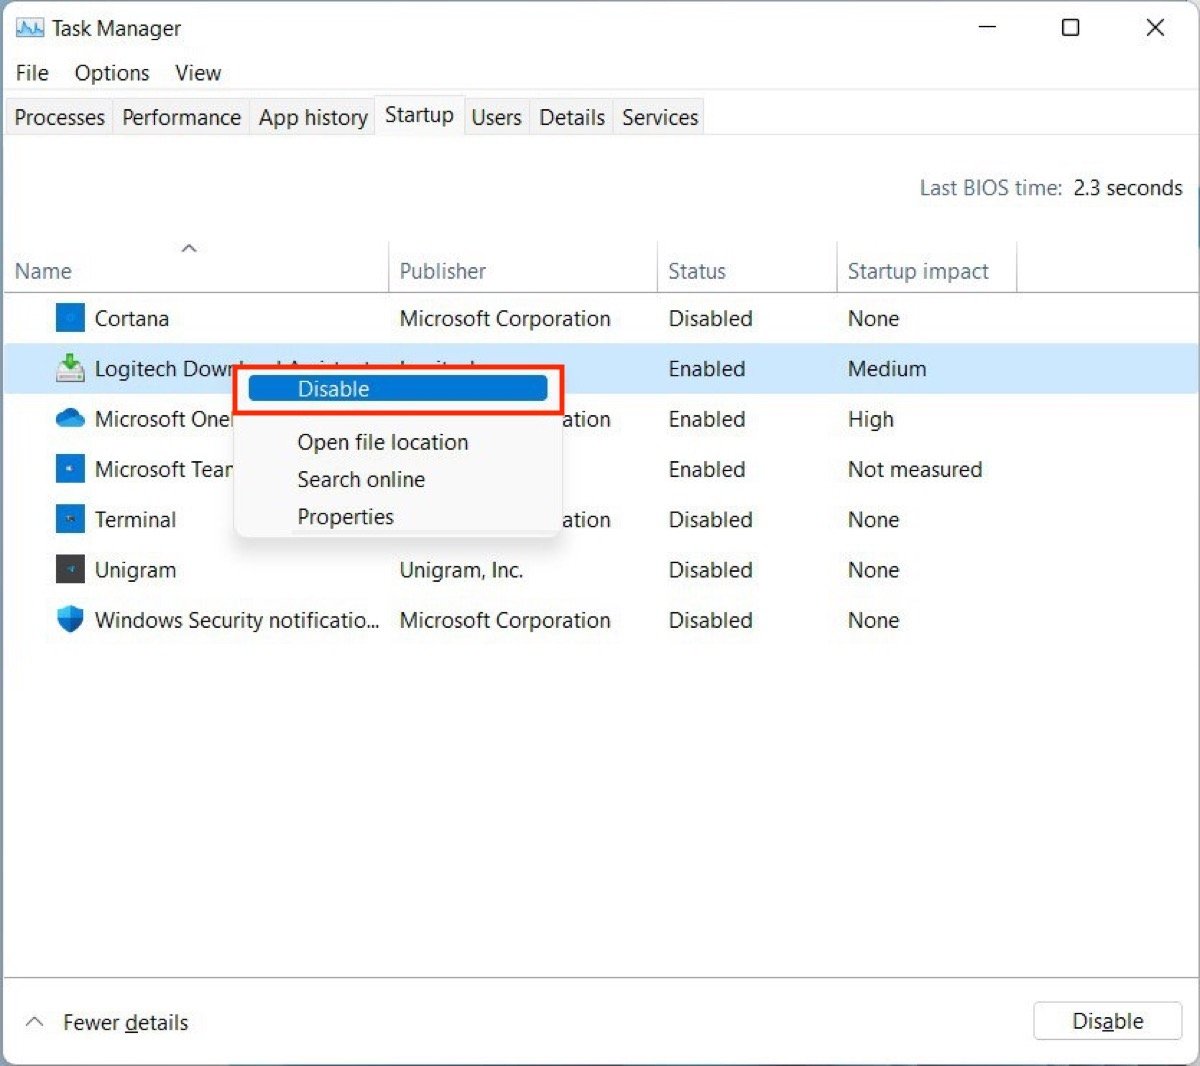1200x1066 pixels.
Task: Click the Unigram app icon
Action: [x=70, y=570]
